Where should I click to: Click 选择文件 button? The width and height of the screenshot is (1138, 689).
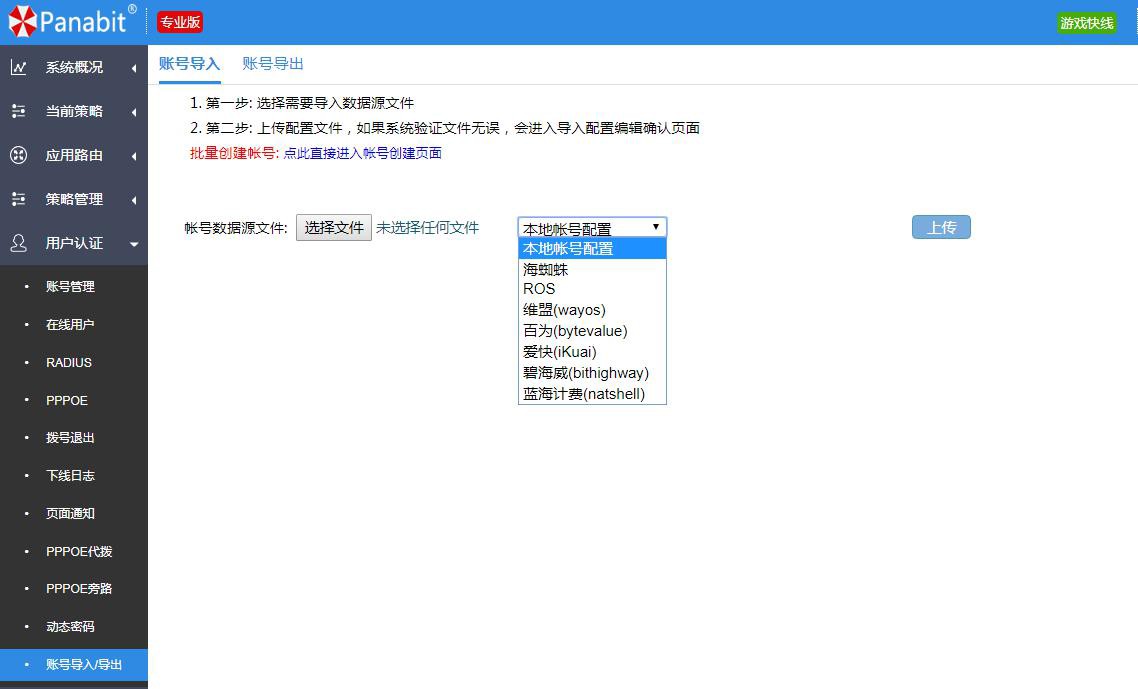click(x=334, y=228)
